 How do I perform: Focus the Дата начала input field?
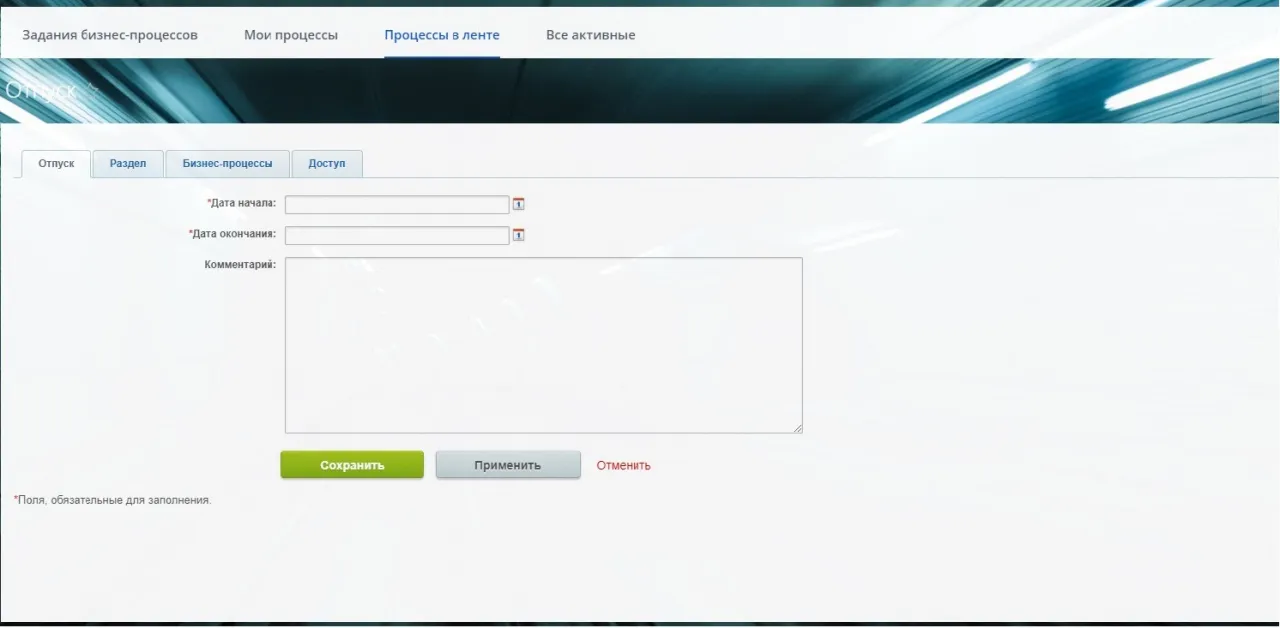(397, 204)
